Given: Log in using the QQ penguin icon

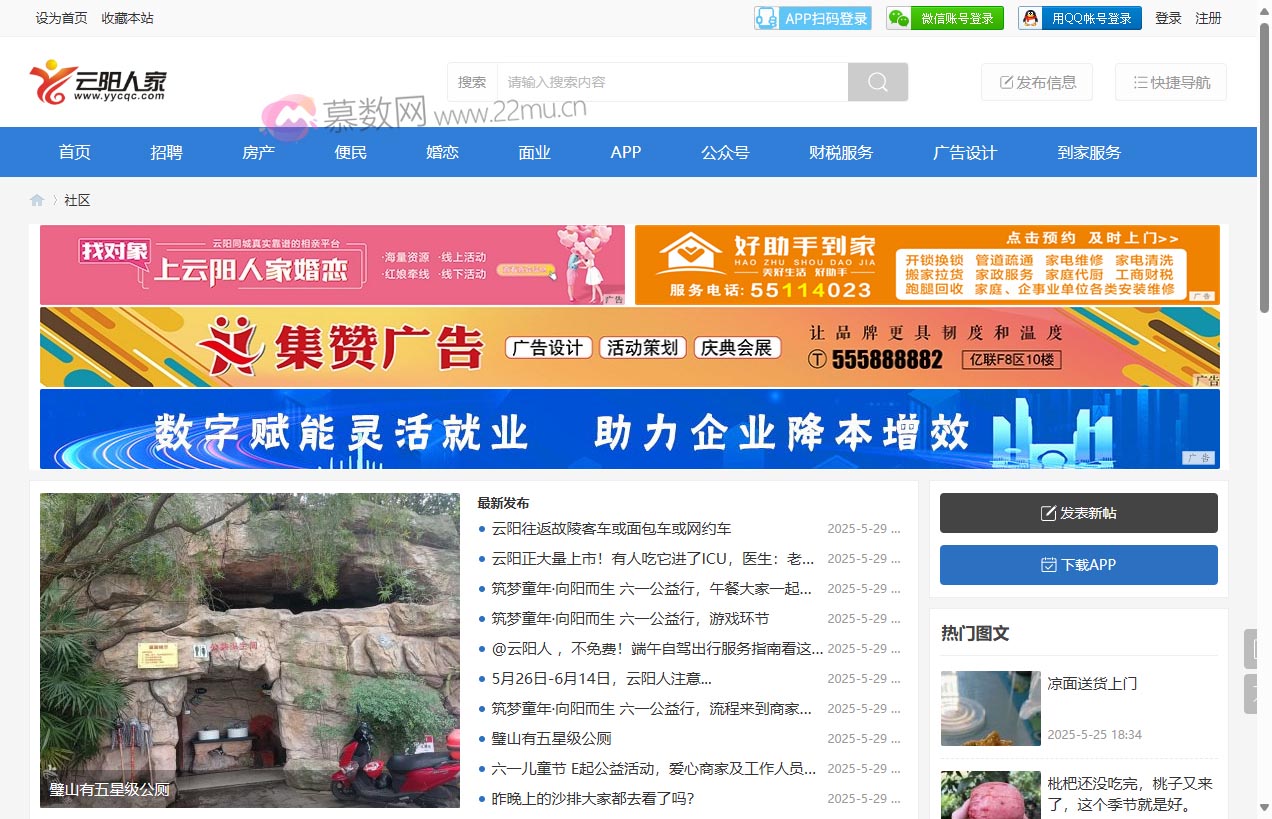Looking at the screenshot, I should (1029, 17).
